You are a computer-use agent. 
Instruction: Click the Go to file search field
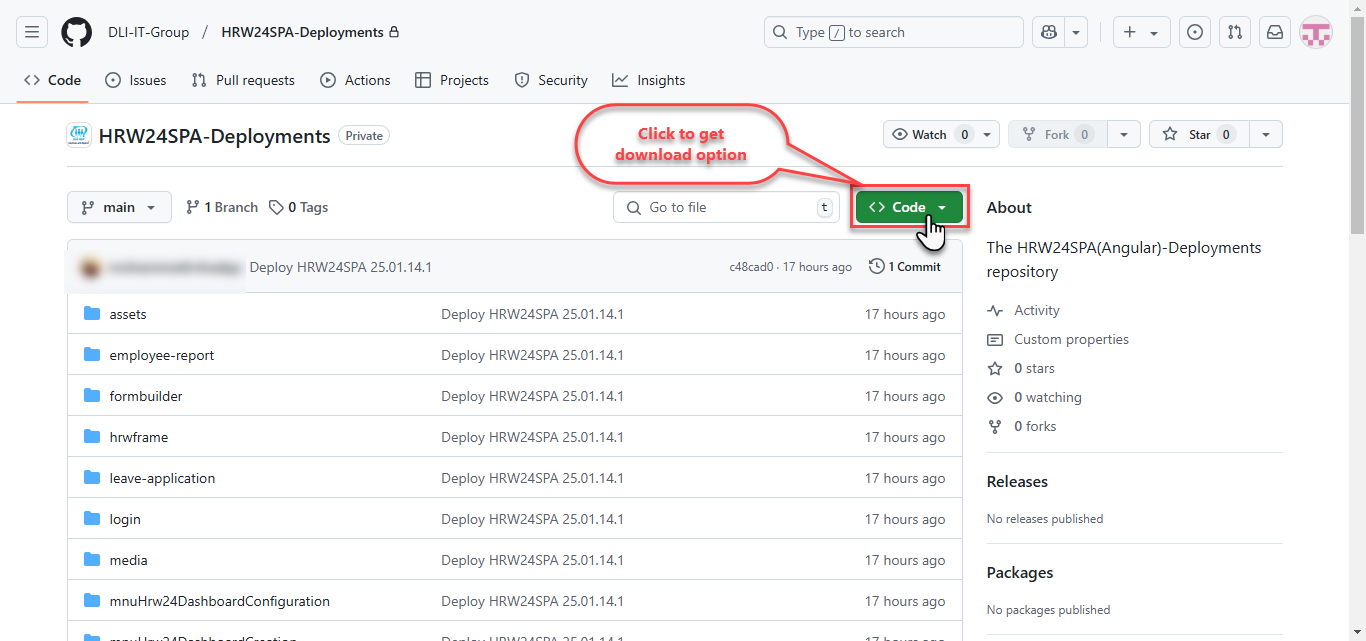[x=725, y=206]
